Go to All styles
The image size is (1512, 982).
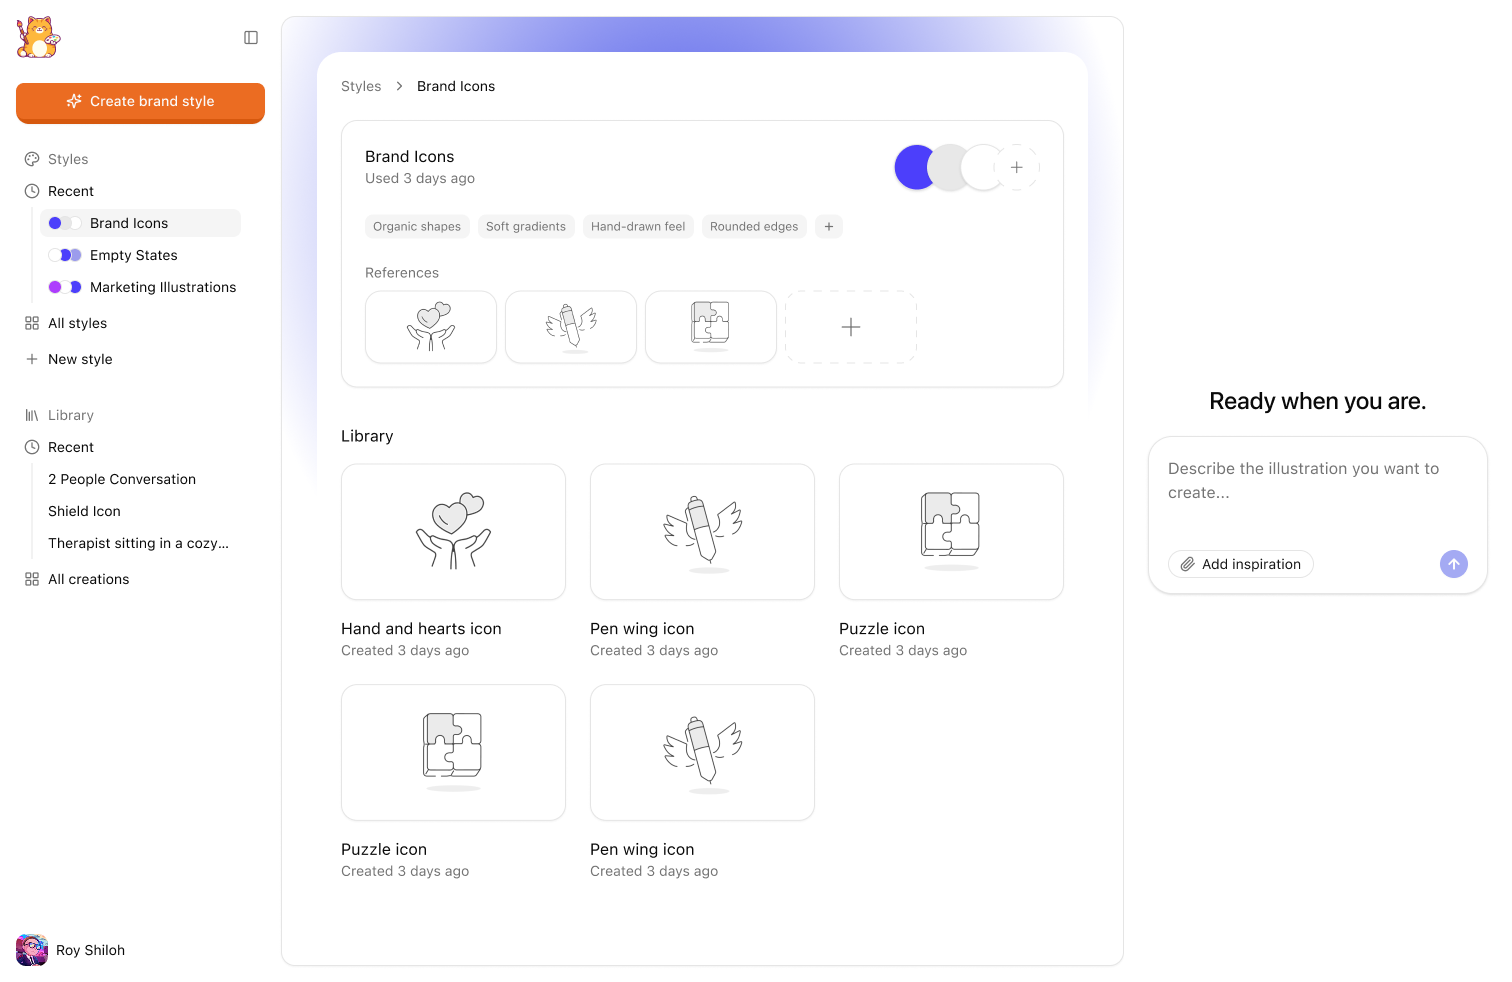[x=77, y=323]
